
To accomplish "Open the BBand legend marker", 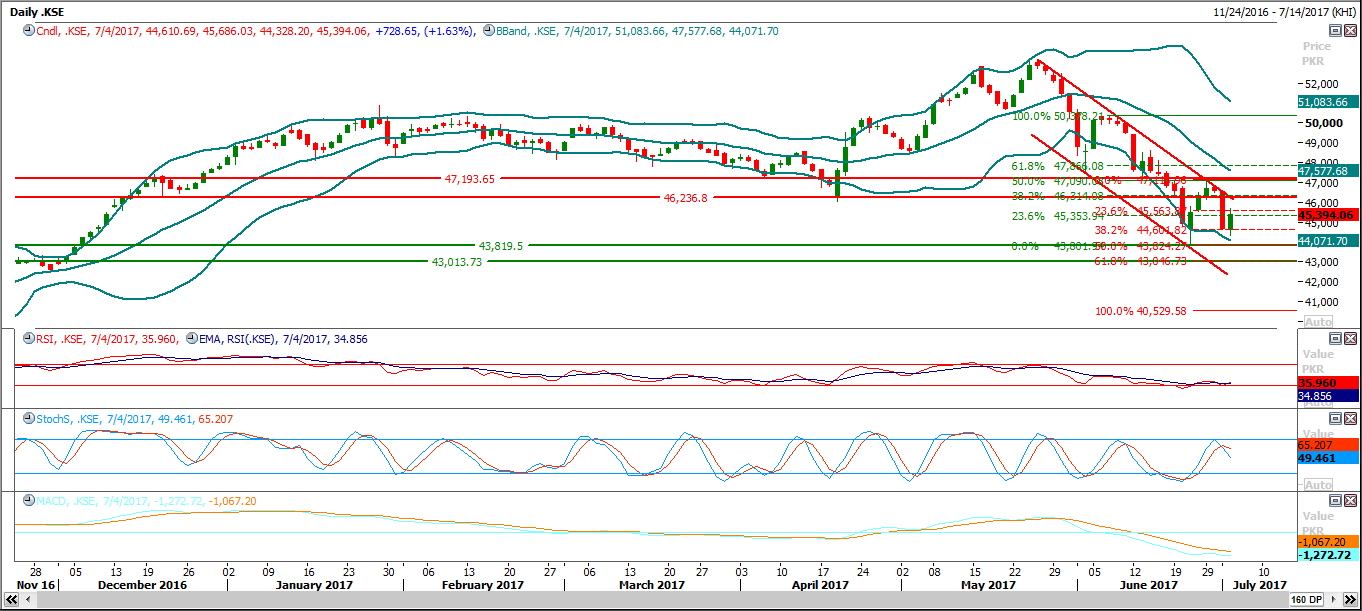I will coord(488,31).
